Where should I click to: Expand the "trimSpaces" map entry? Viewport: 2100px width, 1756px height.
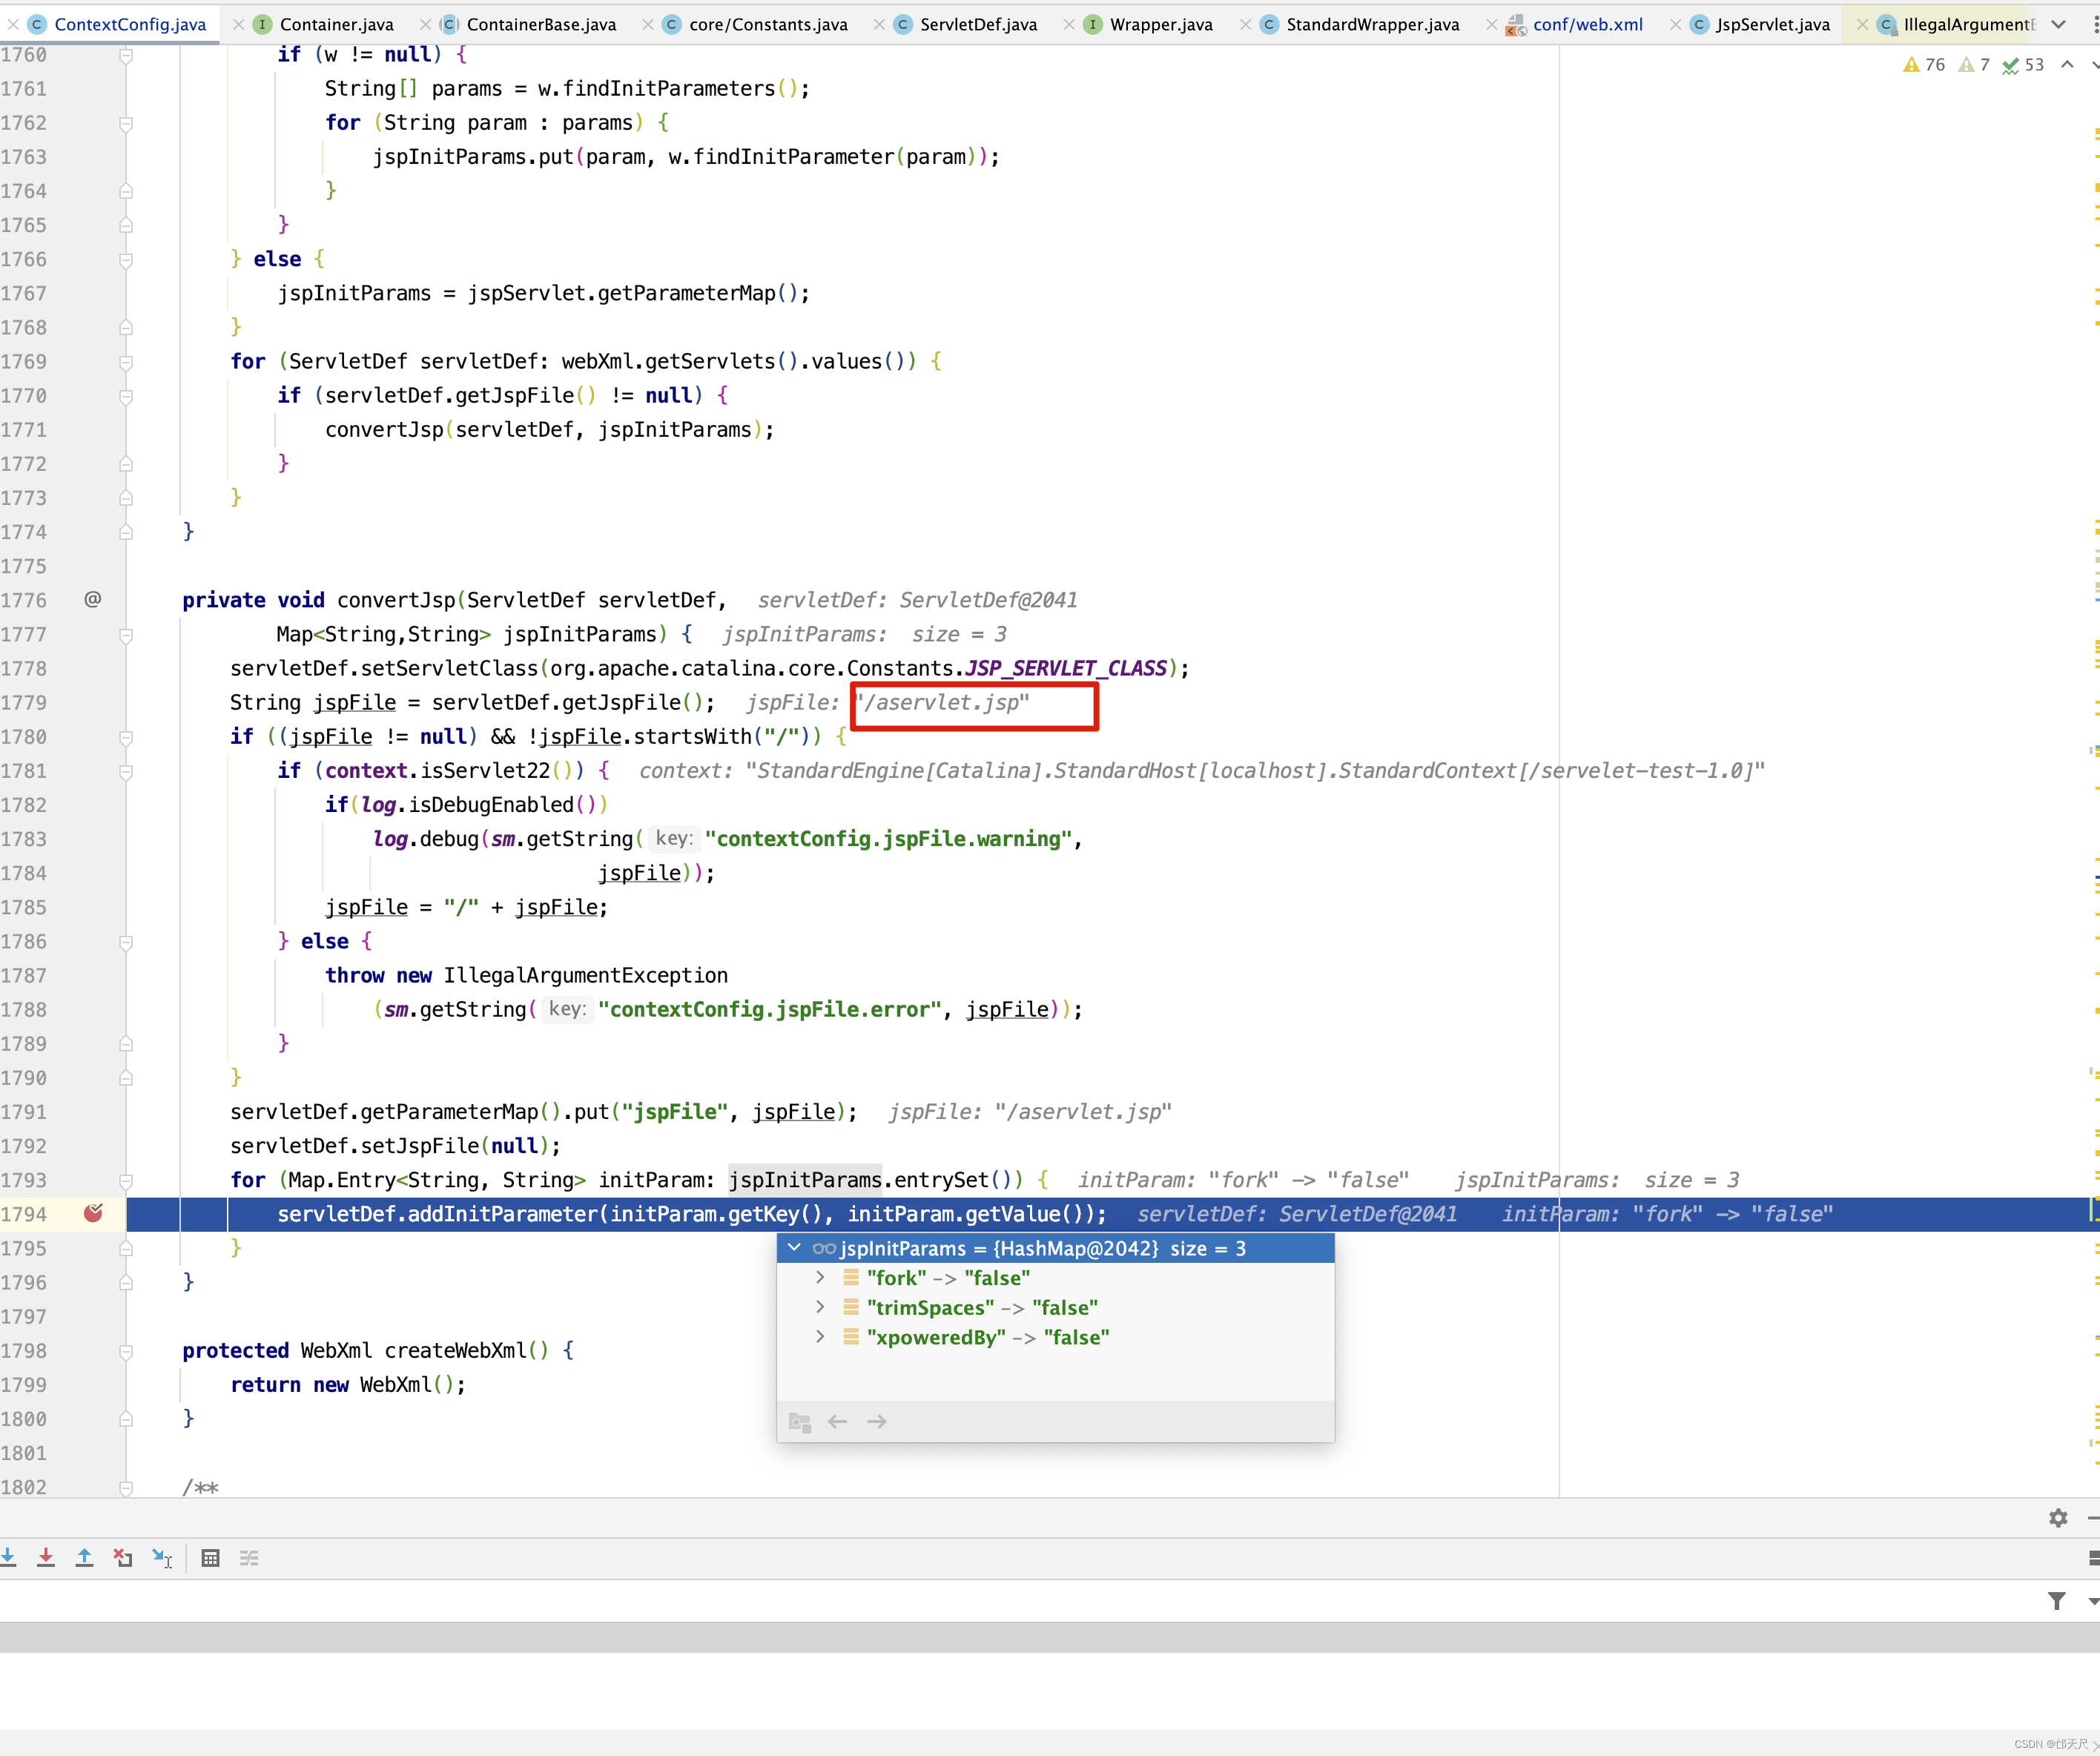[x=820, y=1307]
